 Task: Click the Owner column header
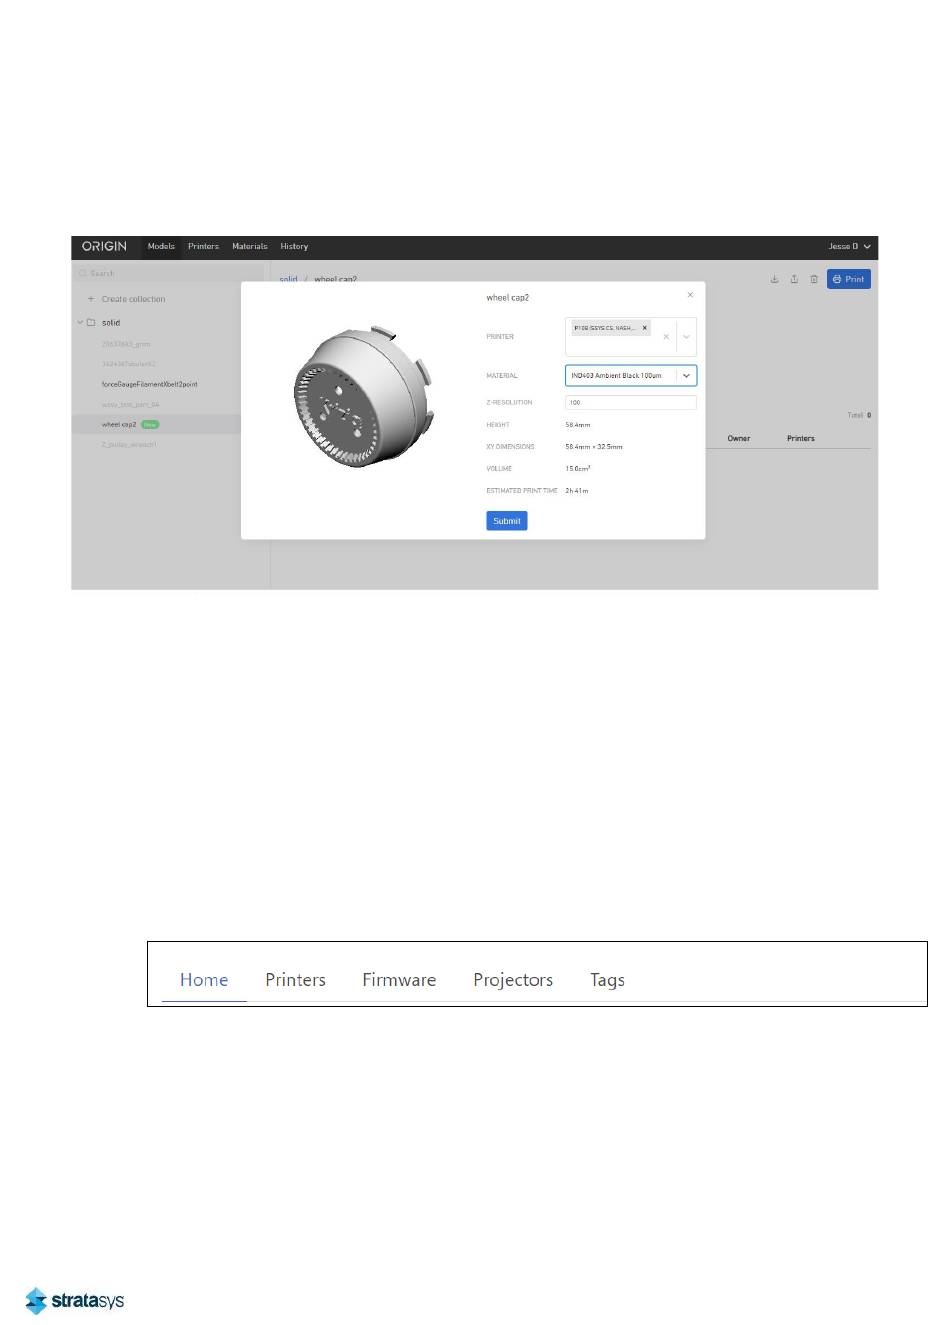tap(739, 438)
